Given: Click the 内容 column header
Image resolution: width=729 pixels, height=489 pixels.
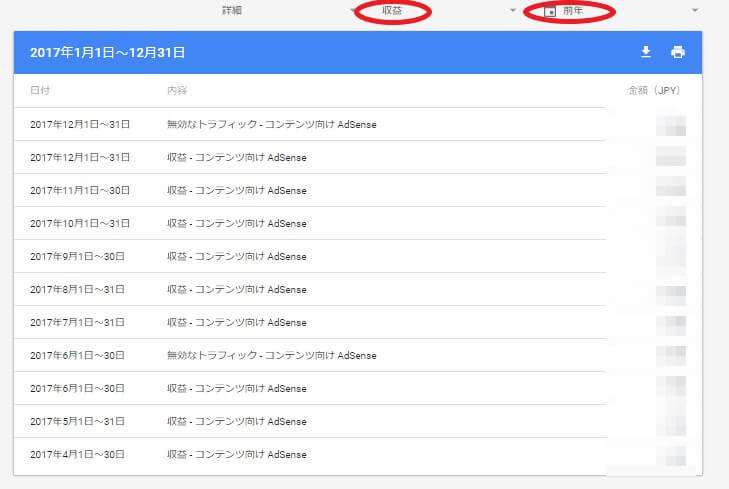Looking at the screenshot, I should click(x=177, y=90).
